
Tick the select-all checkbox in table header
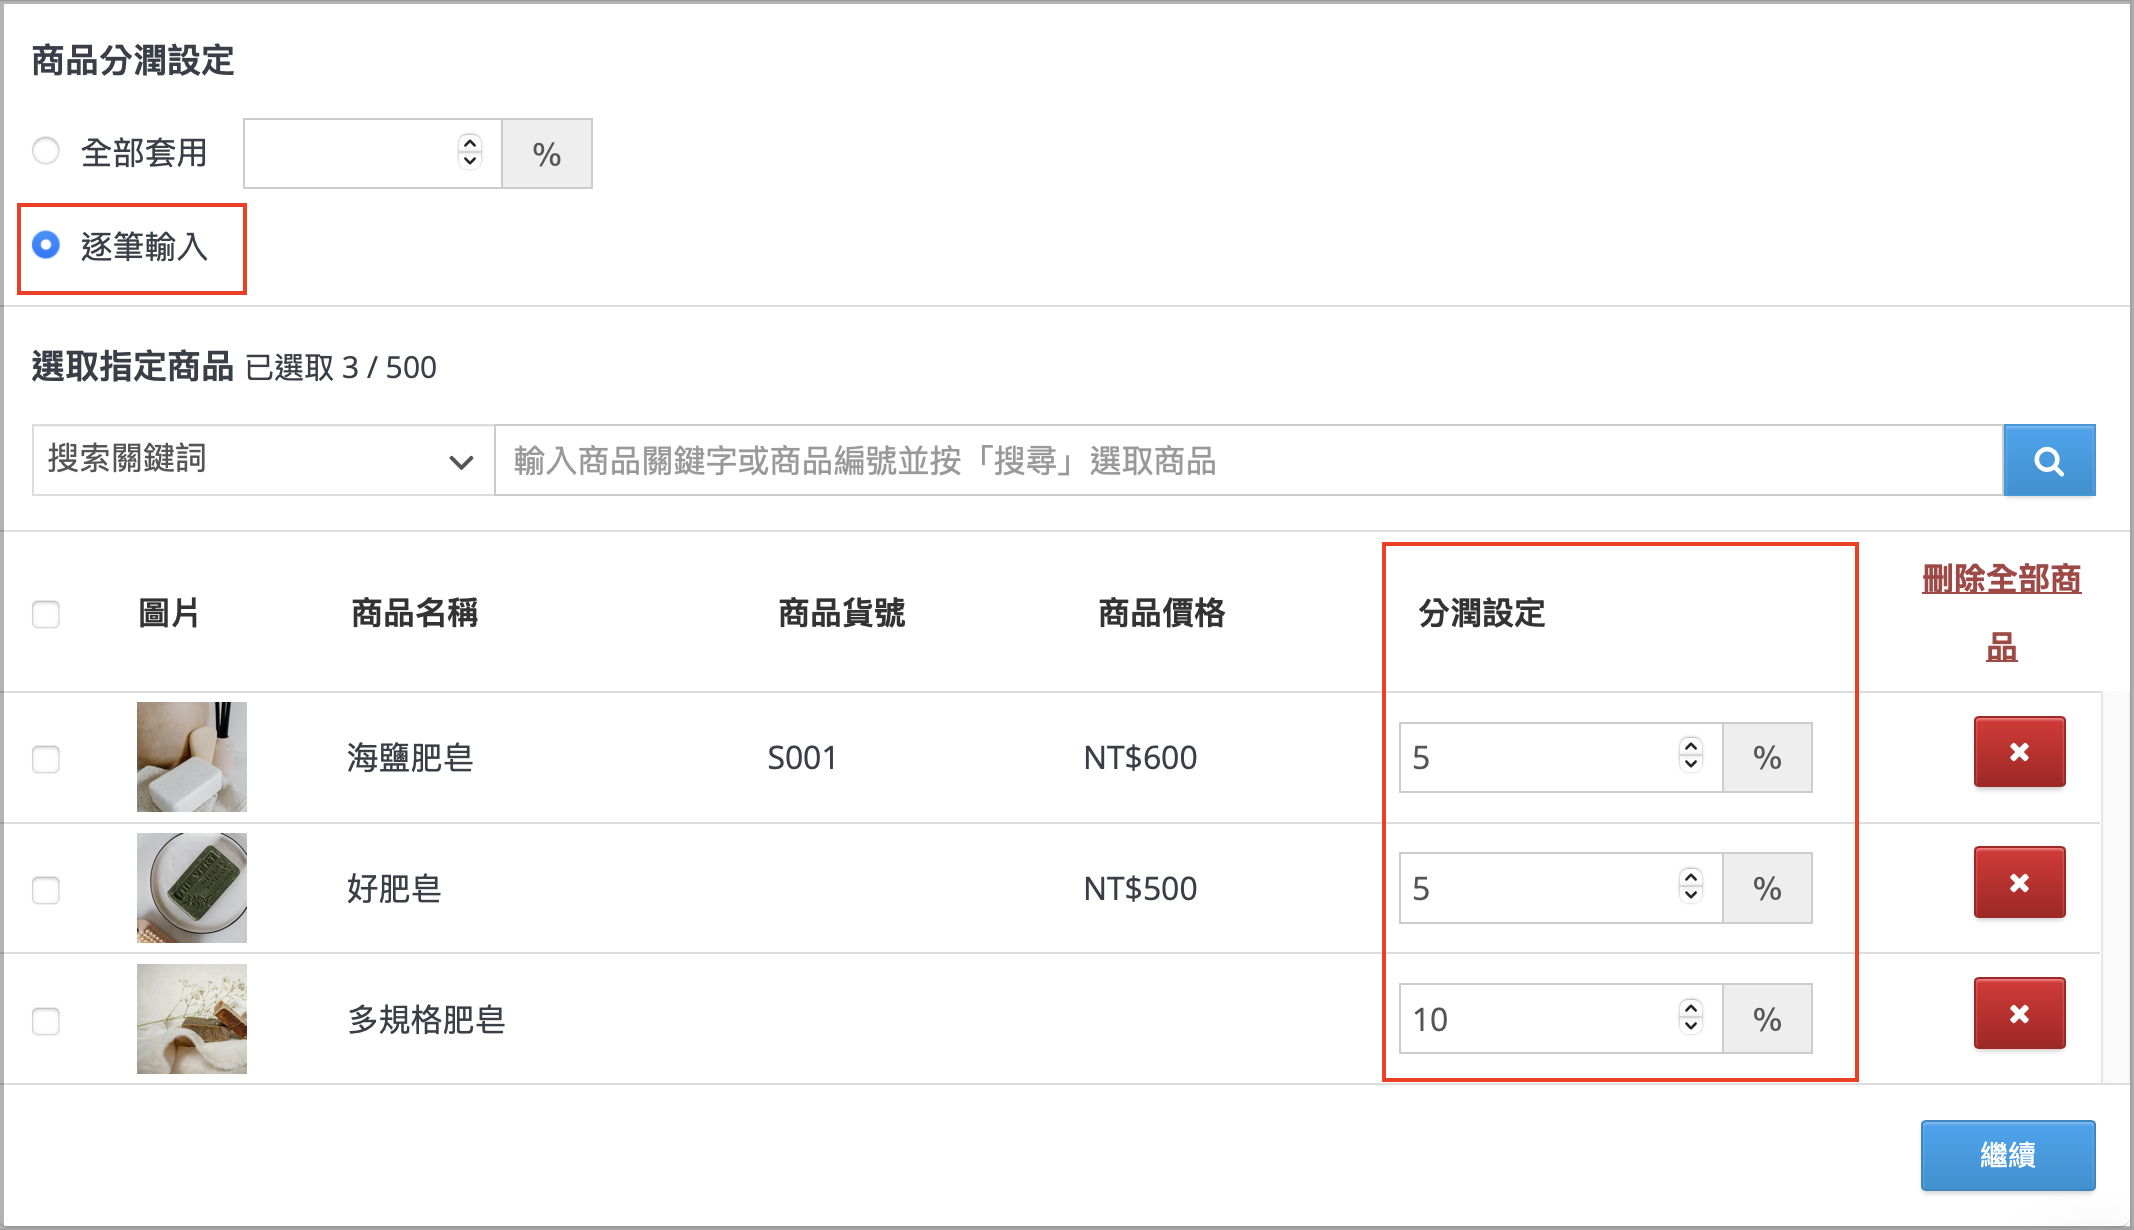coord(46,614)
